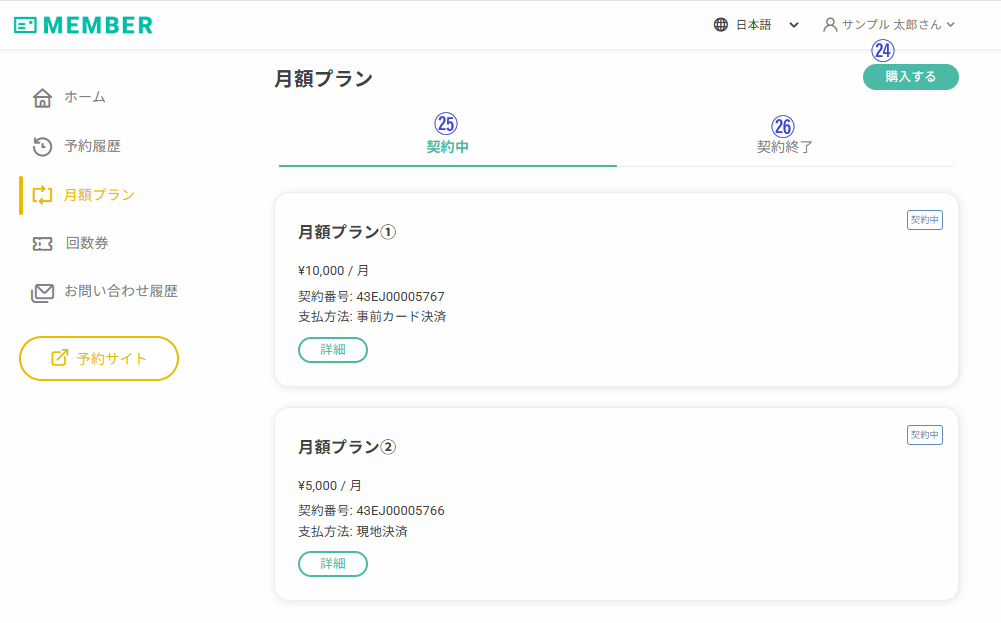Screen dimensions: 1001x623
Task: Click the chevron next to 日本語
Action: click(x=794, y=25)
